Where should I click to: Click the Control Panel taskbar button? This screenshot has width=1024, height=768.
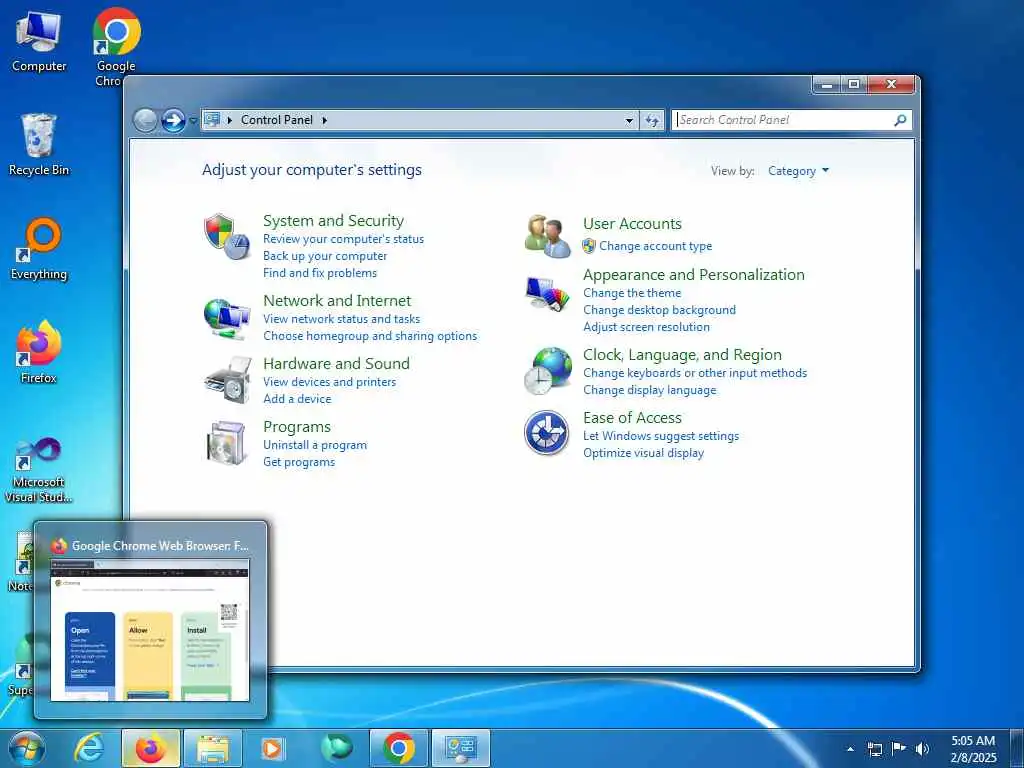[461, 748]
